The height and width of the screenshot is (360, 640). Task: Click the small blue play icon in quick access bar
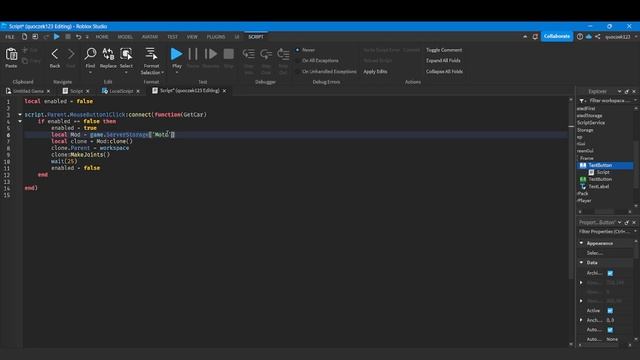(x=56, y=37)
